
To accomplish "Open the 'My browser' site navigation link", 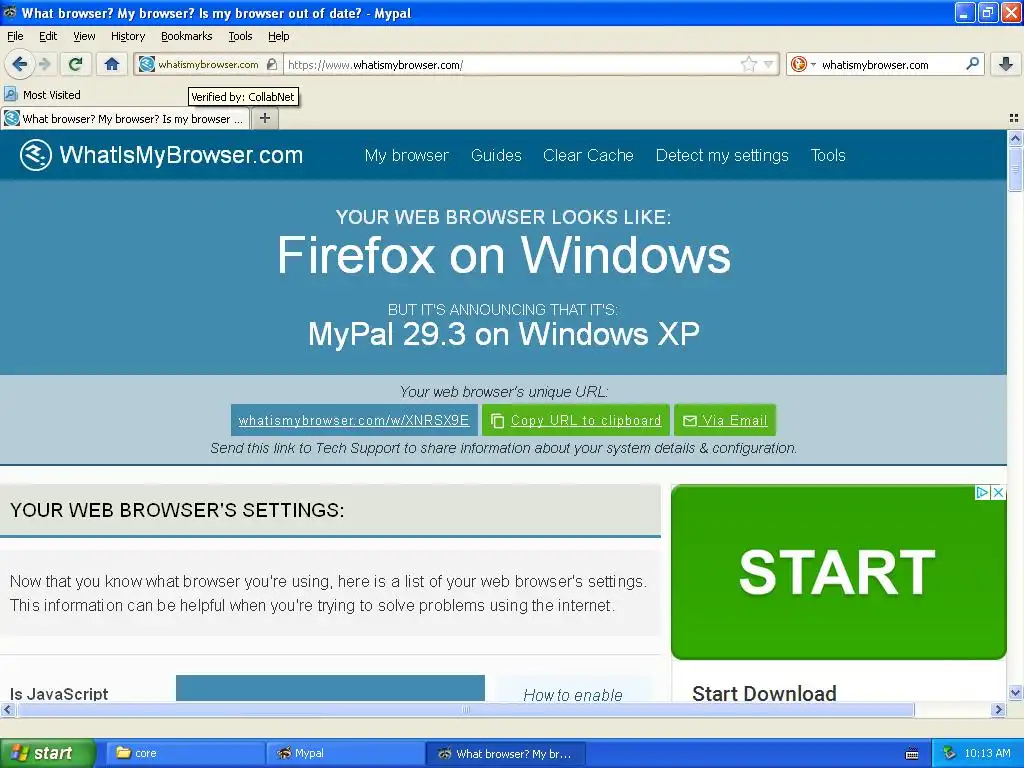I will pyautogui.click(x=407, y=155).
